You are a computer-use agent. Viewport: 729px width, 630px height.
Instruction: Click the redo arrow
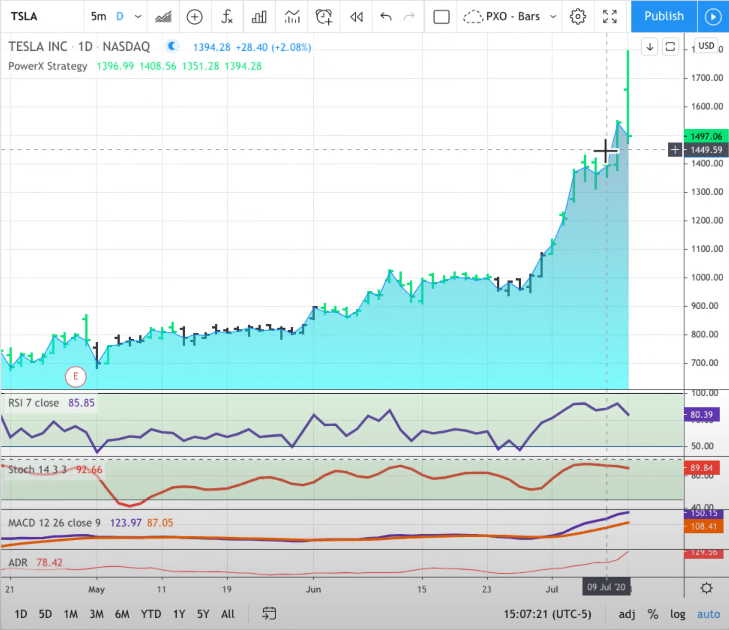click(409, 17)
